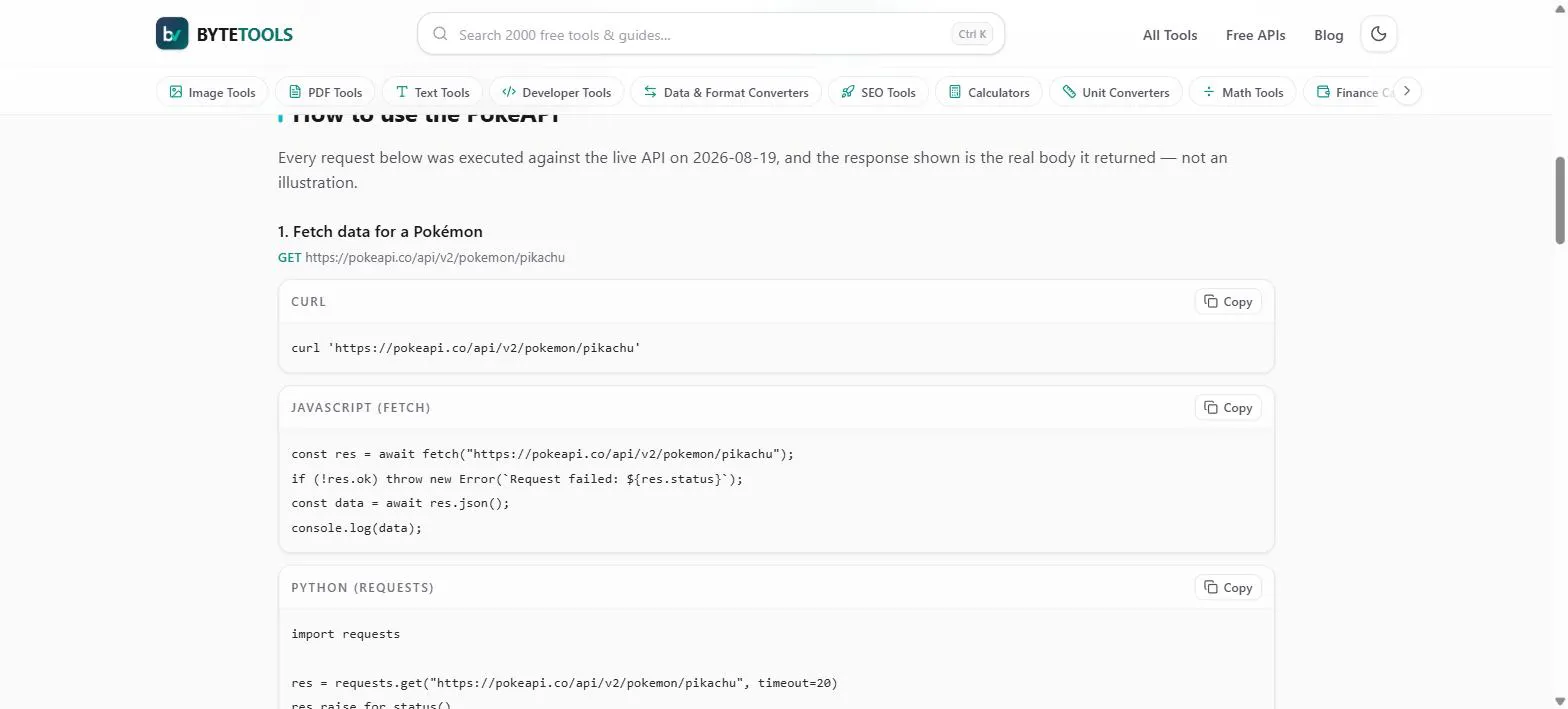Copy the JavaScript fetch snippet
Screen dimensions: 1568x709
(x=1228, y=407)
